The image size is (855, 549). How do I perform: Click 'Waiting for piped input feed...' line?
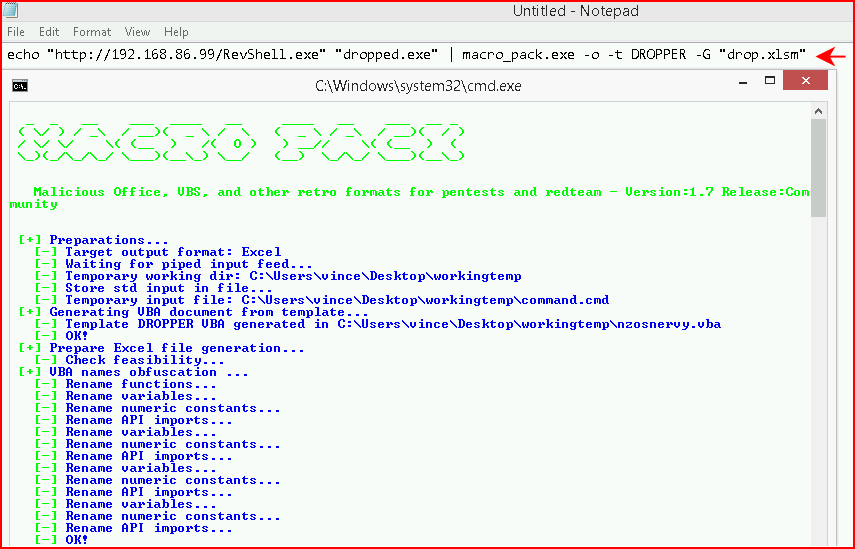click(174, 264)
